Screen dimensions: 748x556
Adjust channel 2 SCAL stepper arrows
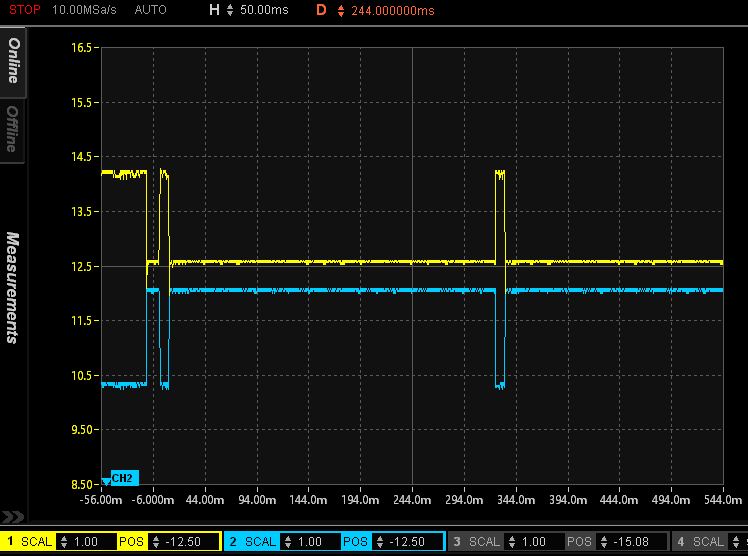(289, 542)
